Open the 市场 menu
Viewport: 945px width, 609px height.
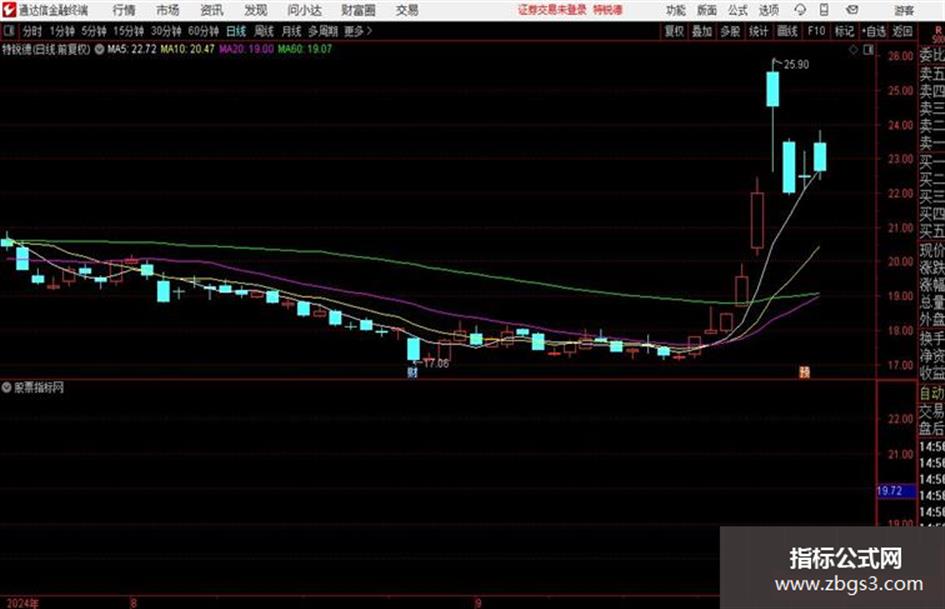click(x=168, y=10)
